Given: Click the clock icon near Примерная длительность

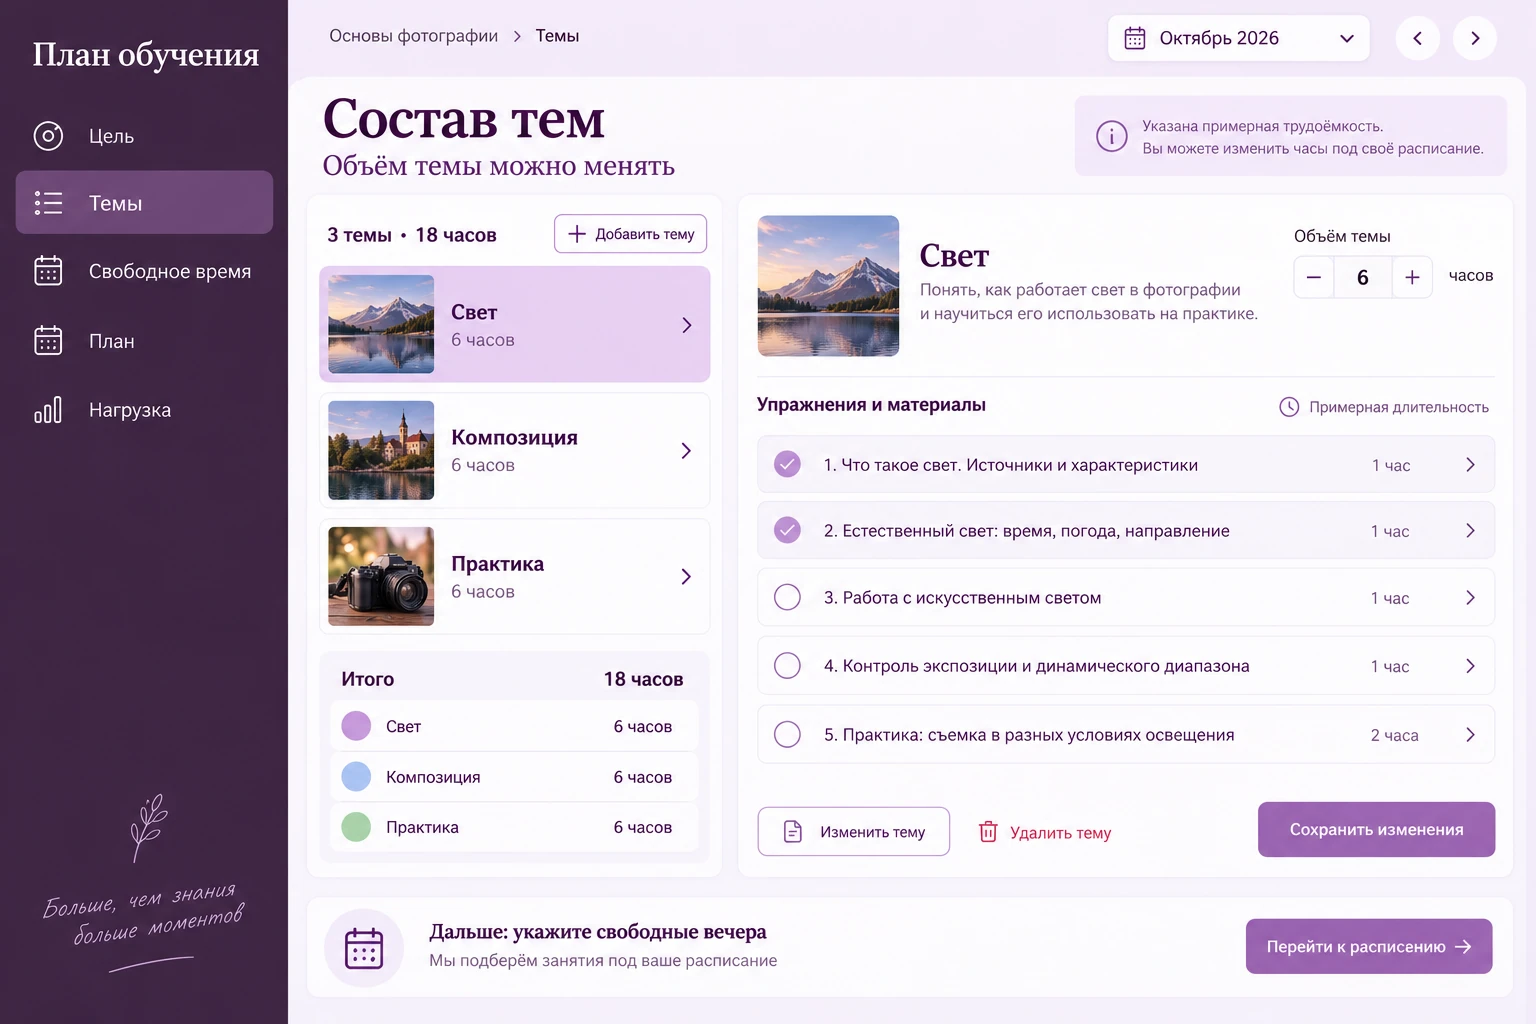Looking at the screenshot, I should pyautogui.click(x=1289, y=407).
